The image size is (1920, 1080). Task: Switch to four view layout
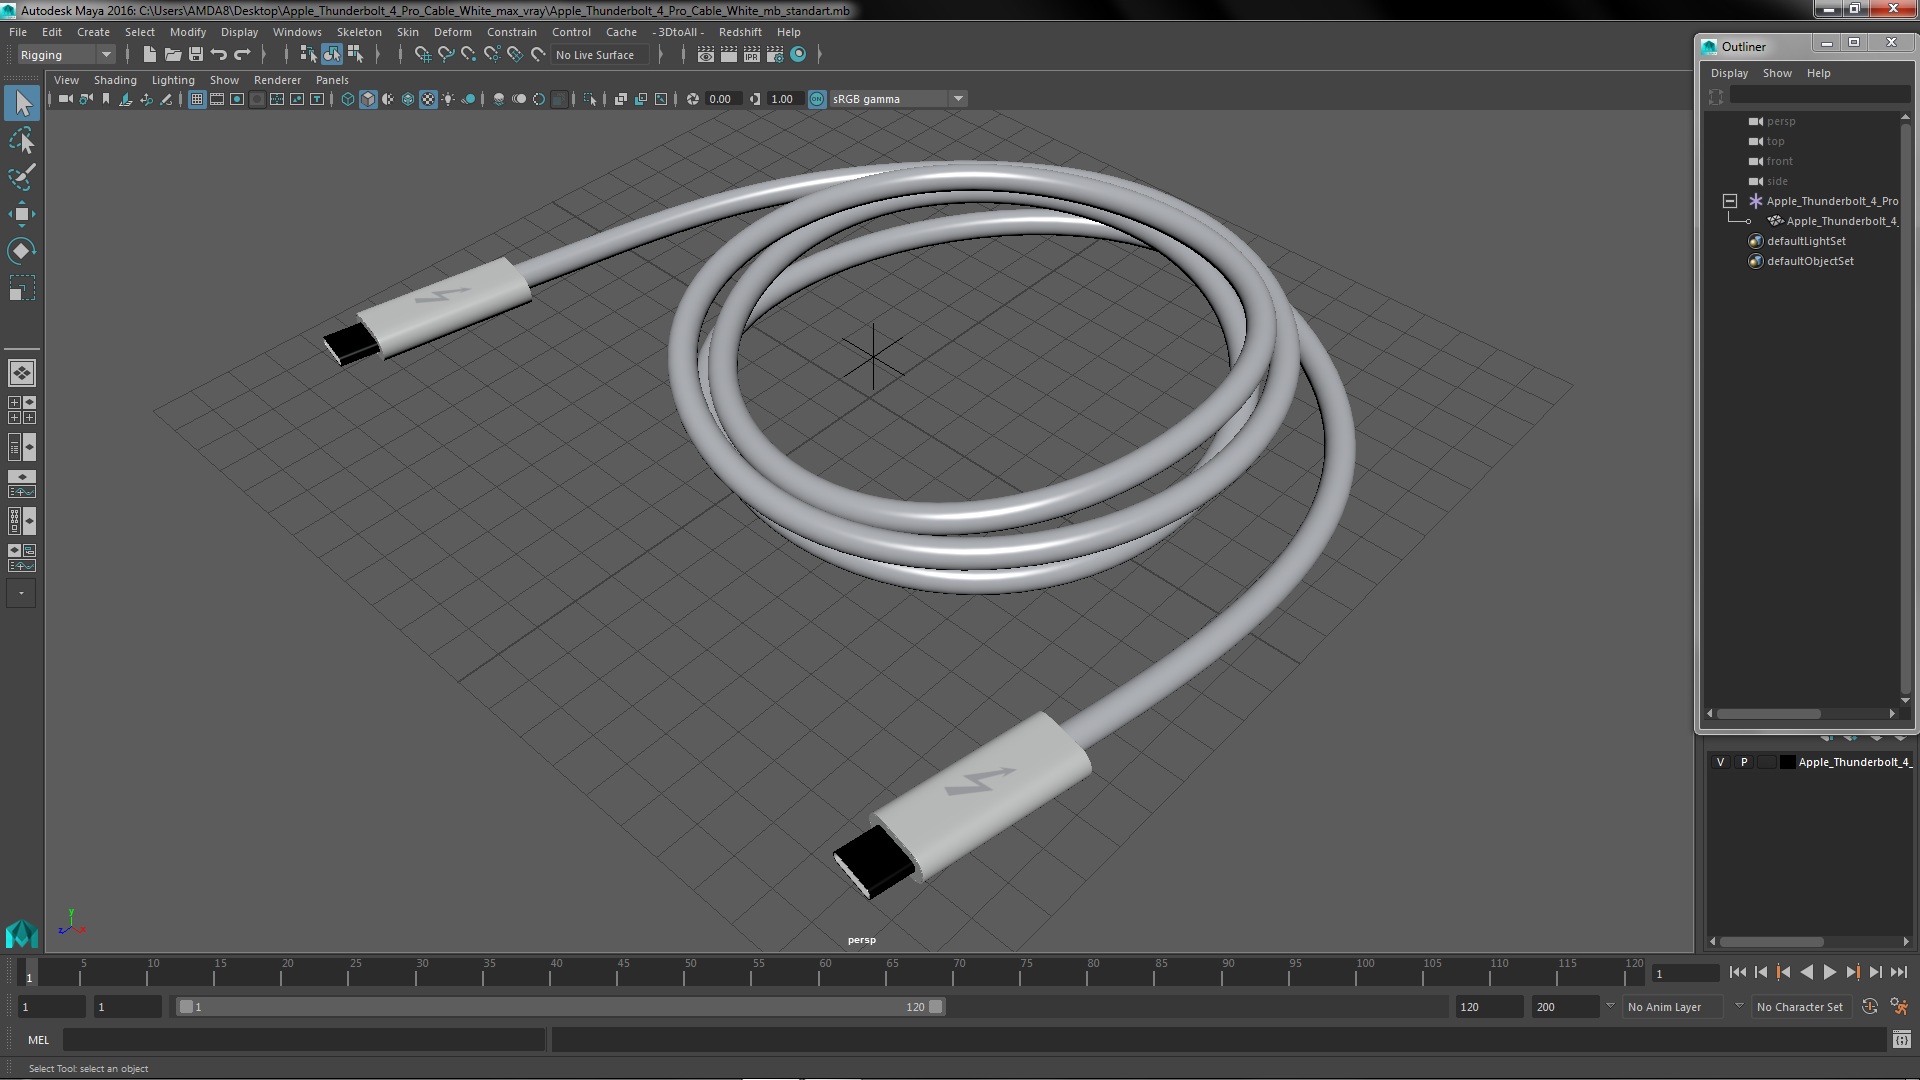pos(22,410)
